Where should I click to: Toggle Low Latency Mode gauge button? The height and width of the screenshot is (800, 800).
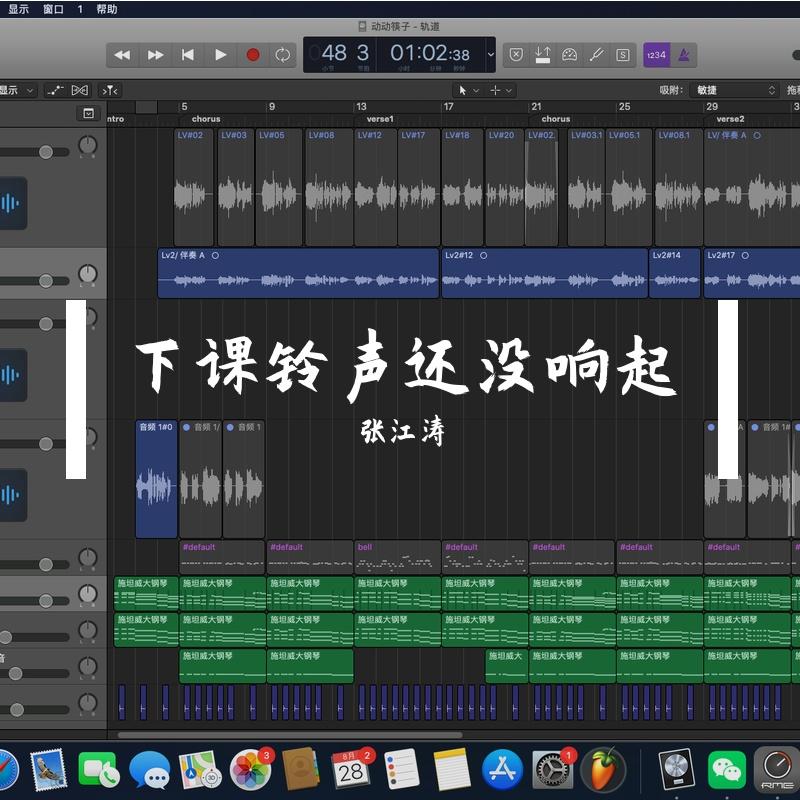[569, 55]
